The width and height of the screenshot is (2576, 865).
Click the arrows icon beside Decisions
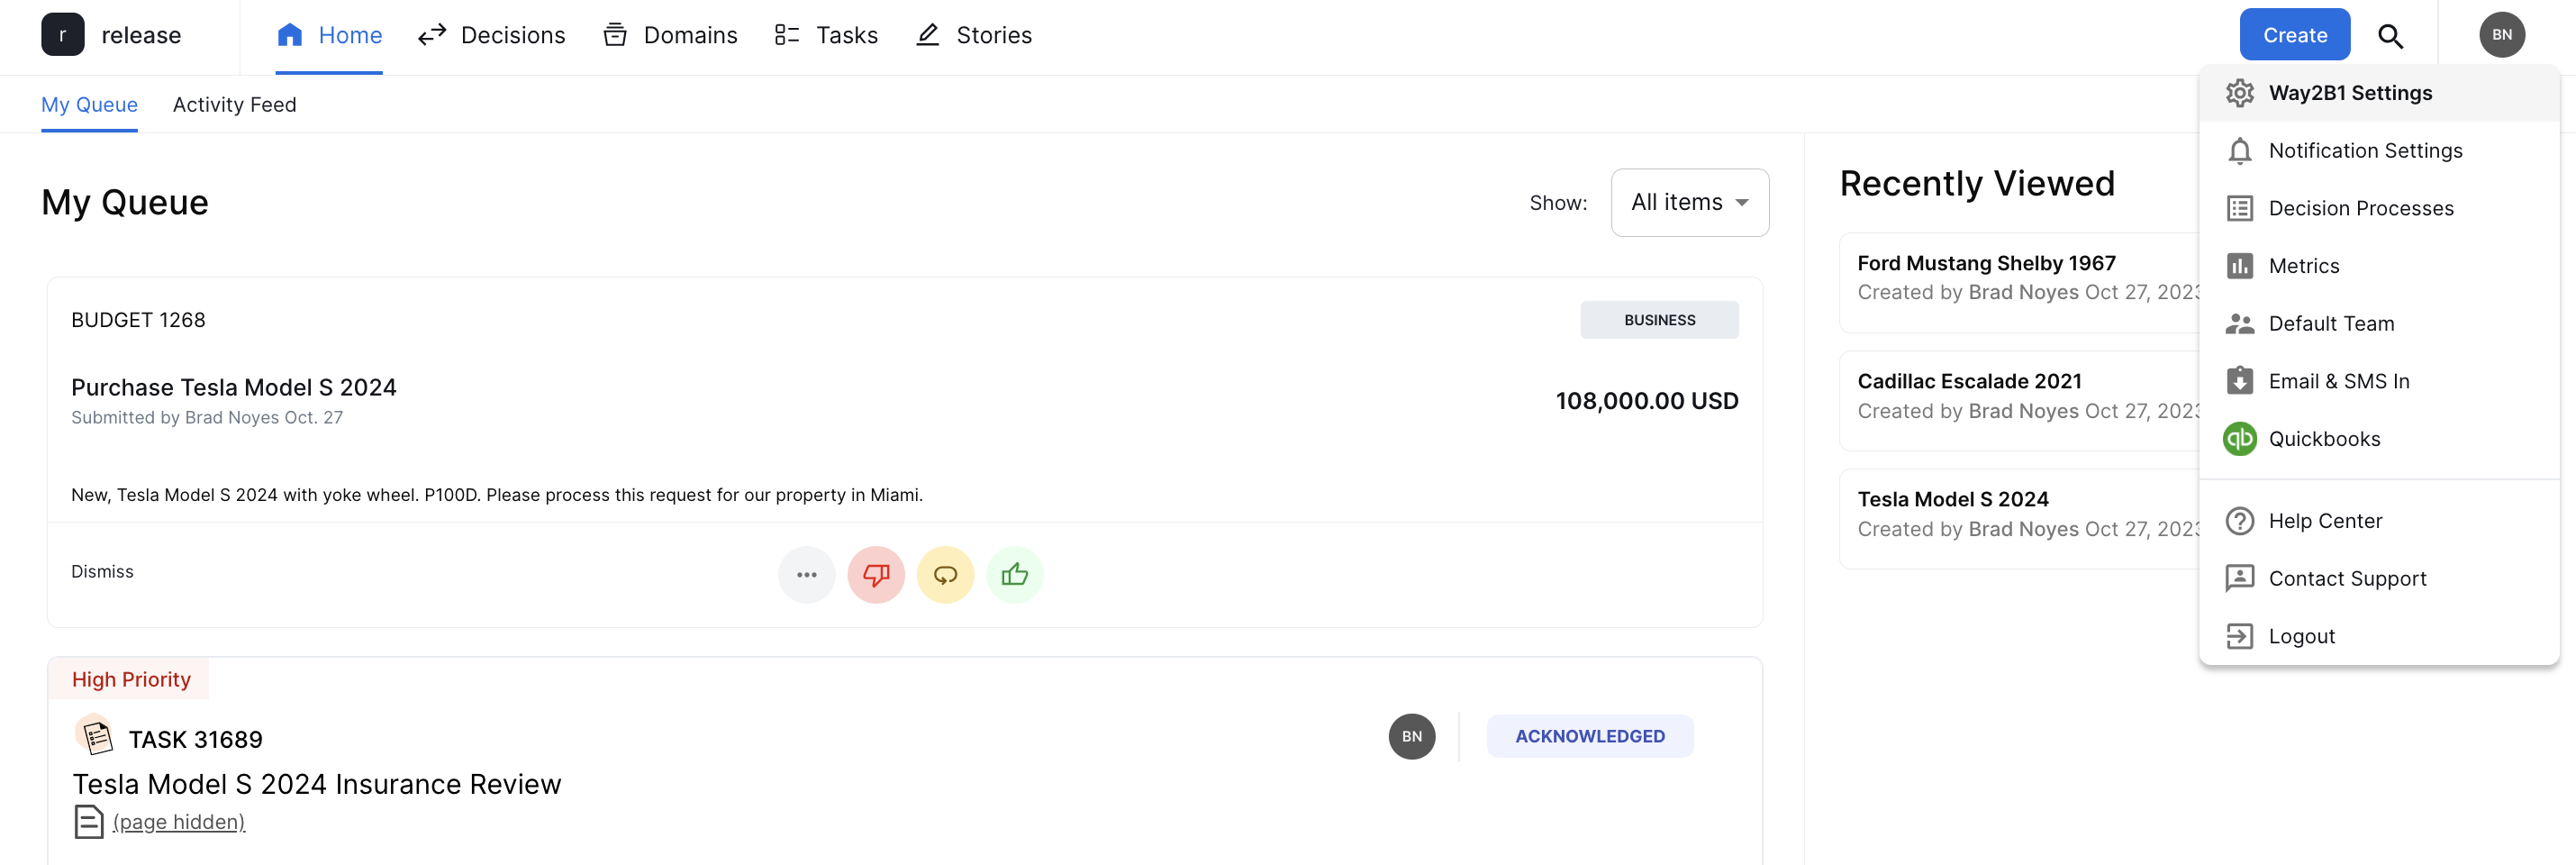pos(432,35)
